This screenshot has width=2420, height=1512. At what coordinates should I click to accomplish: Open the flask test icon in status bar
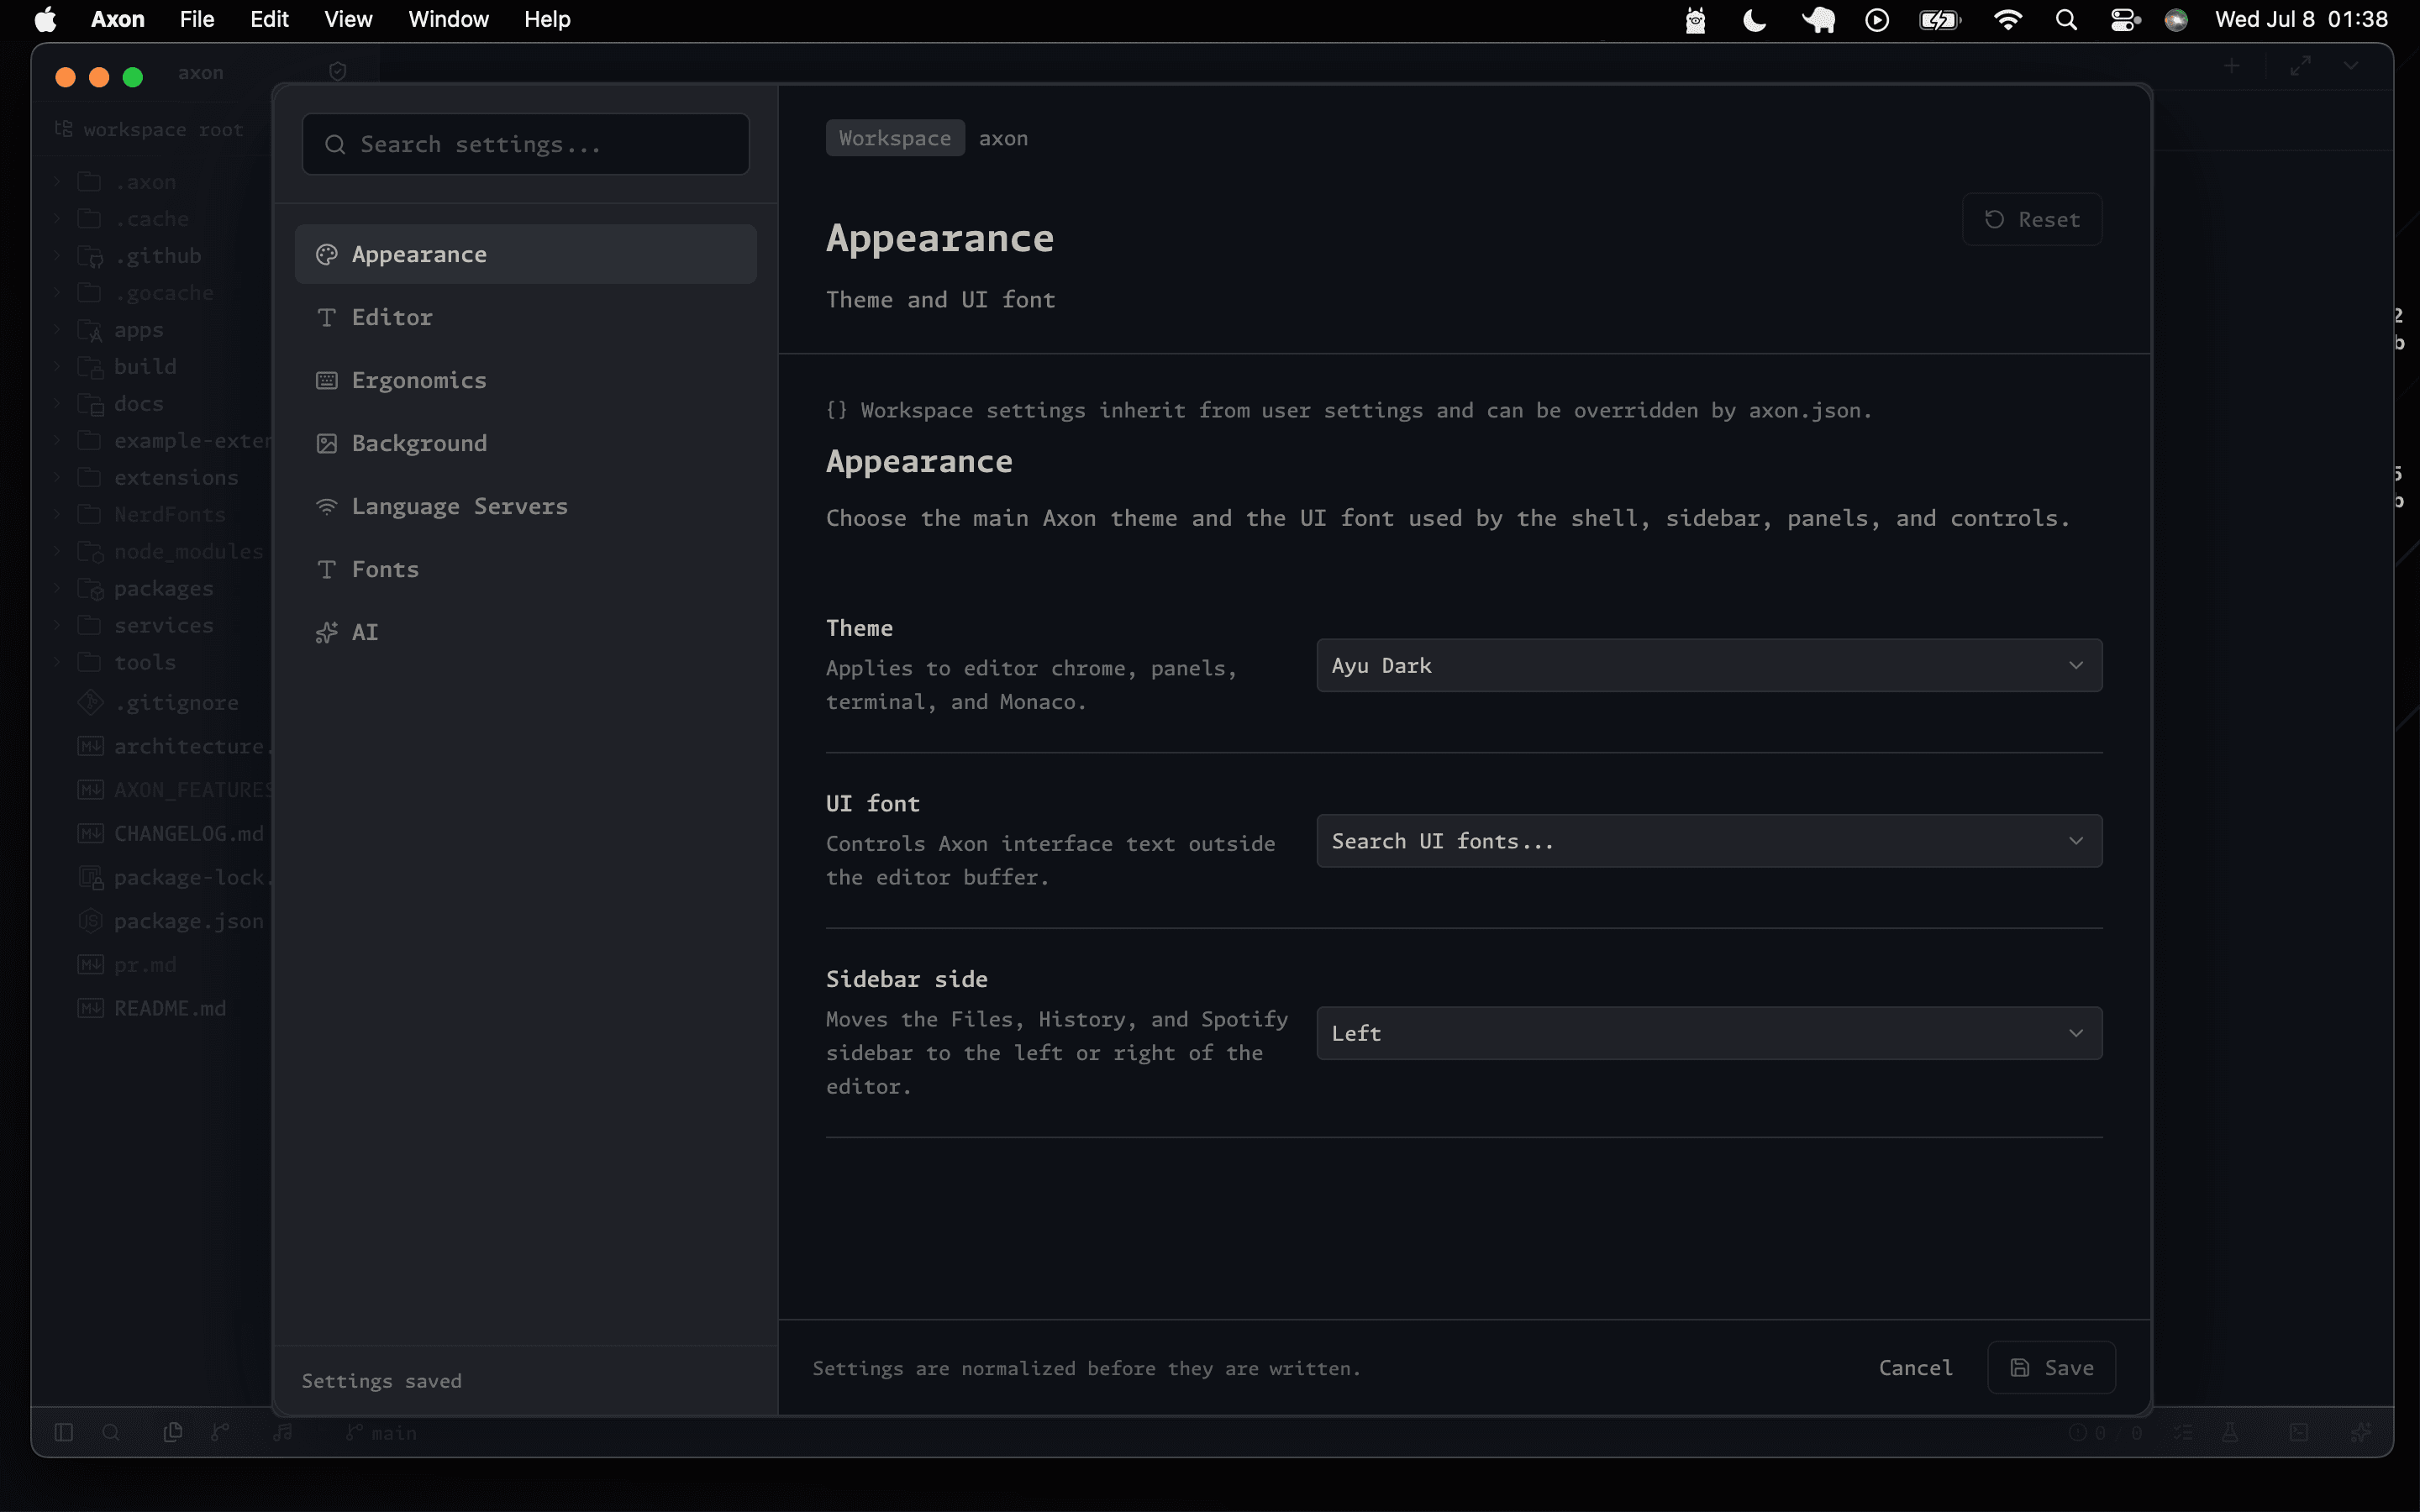[2230, 1432]
